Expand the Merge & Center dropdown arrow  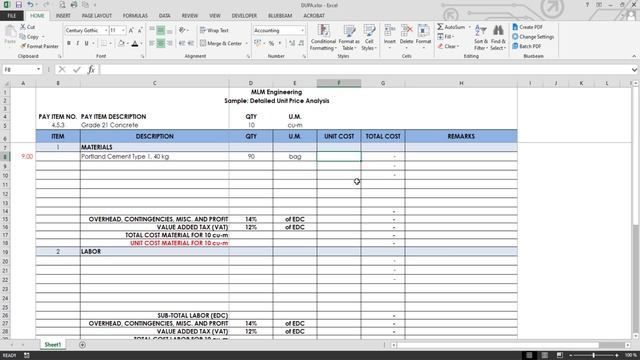click(x=247, y=43)
